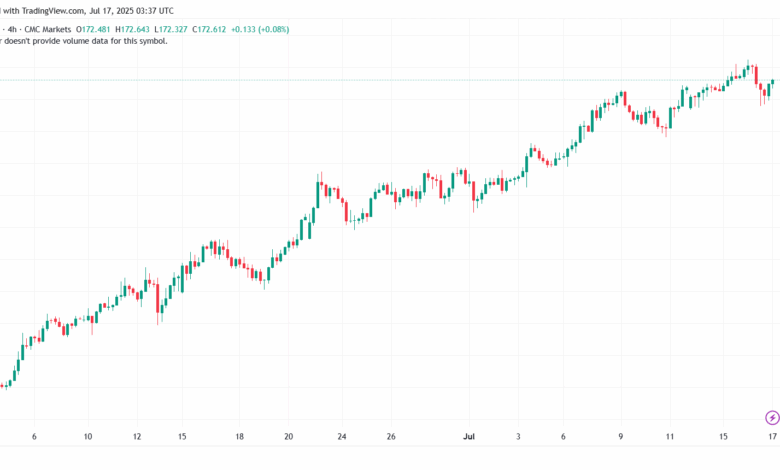
Task: Click the CMC Markets source label
Action: pos(48,29)
